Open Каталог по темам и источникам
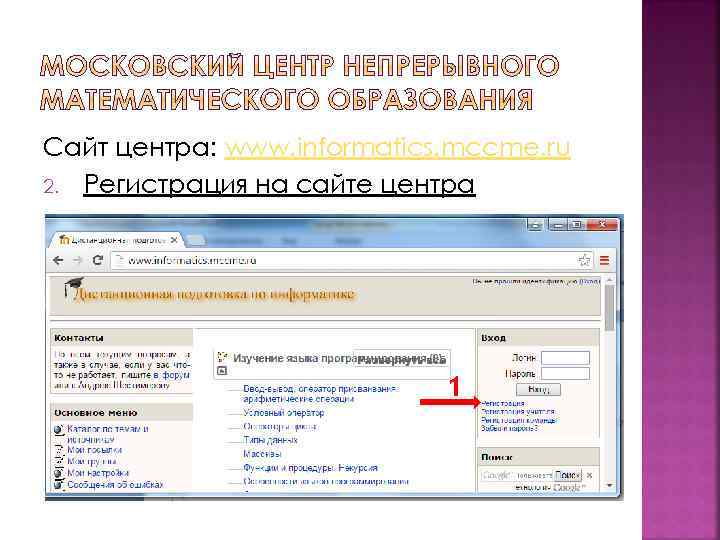Viewport: 720px width, 540px height. [108, 434]
